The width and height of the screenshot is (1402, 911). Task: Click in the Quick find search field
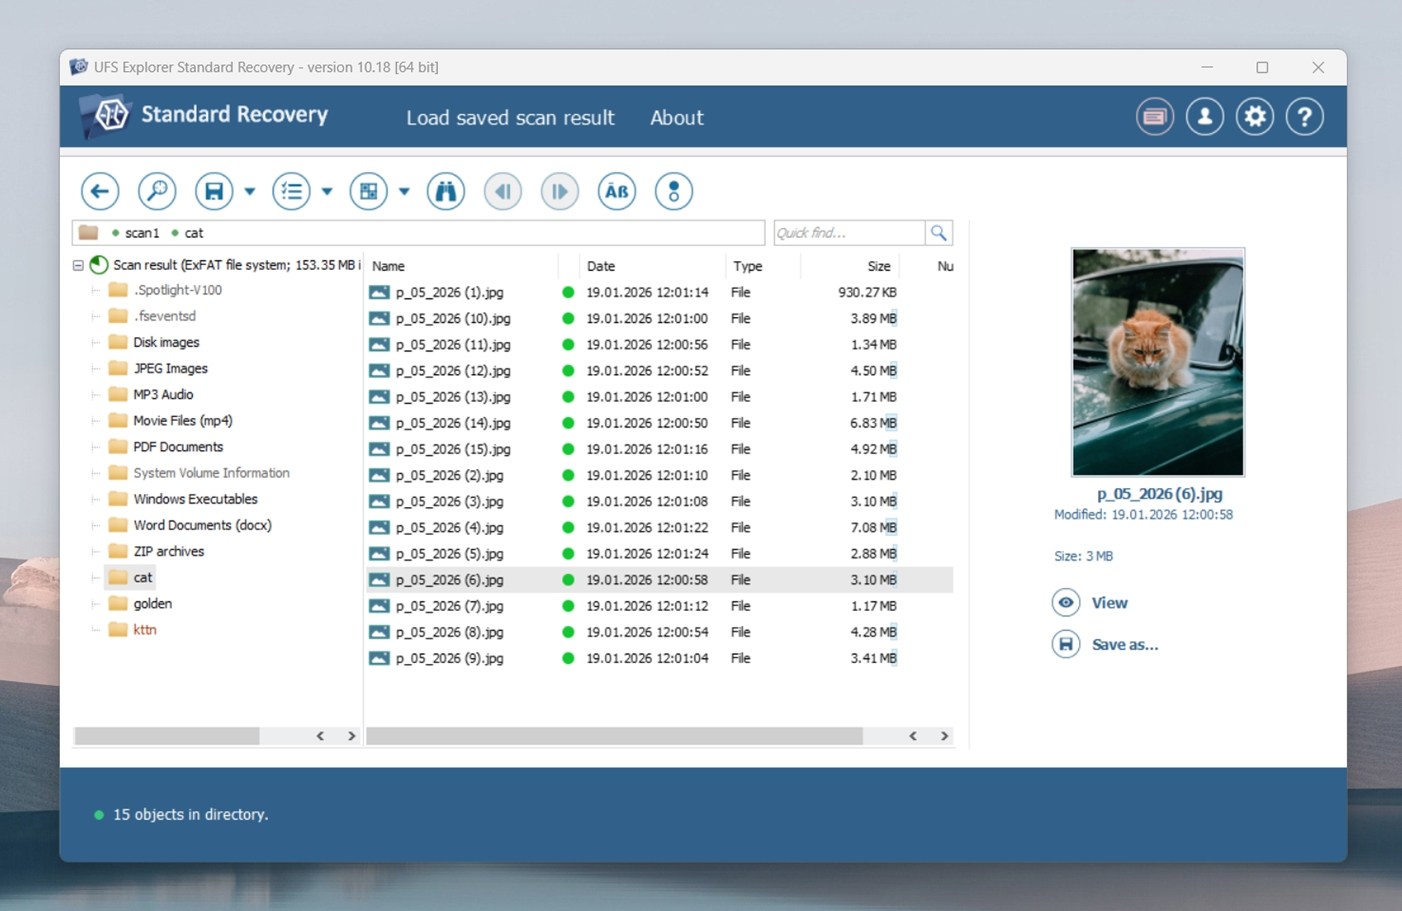coord(849,232)
